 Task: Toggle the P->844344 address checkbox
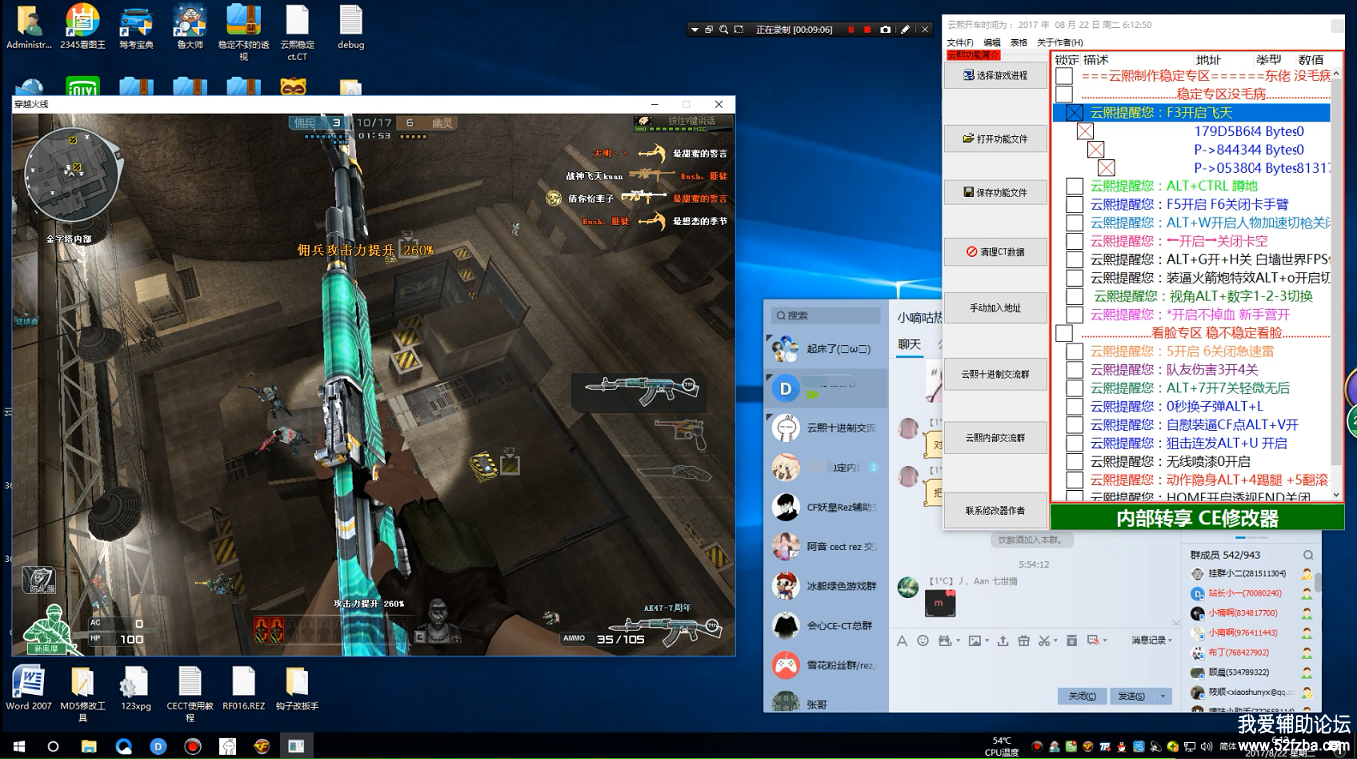click(1096, 150)
